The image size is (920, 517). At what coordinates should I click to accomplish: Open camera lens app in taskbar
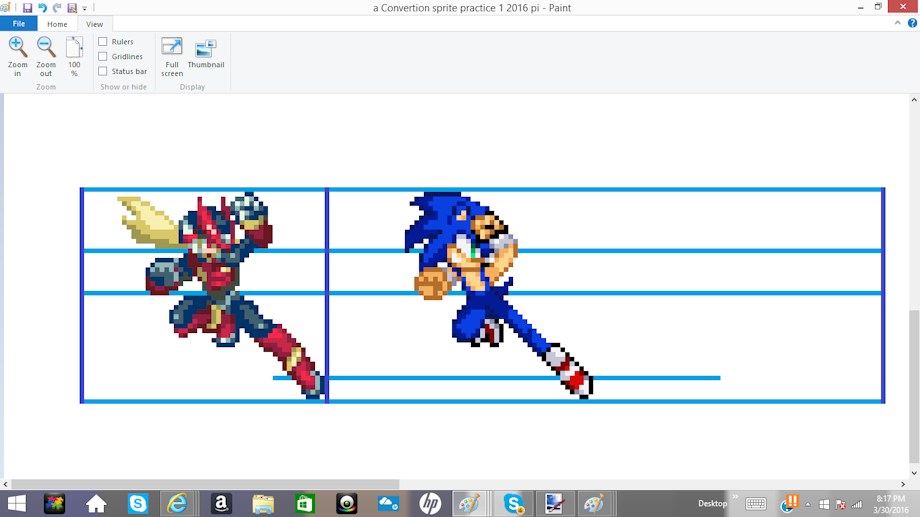coord(347,504)
